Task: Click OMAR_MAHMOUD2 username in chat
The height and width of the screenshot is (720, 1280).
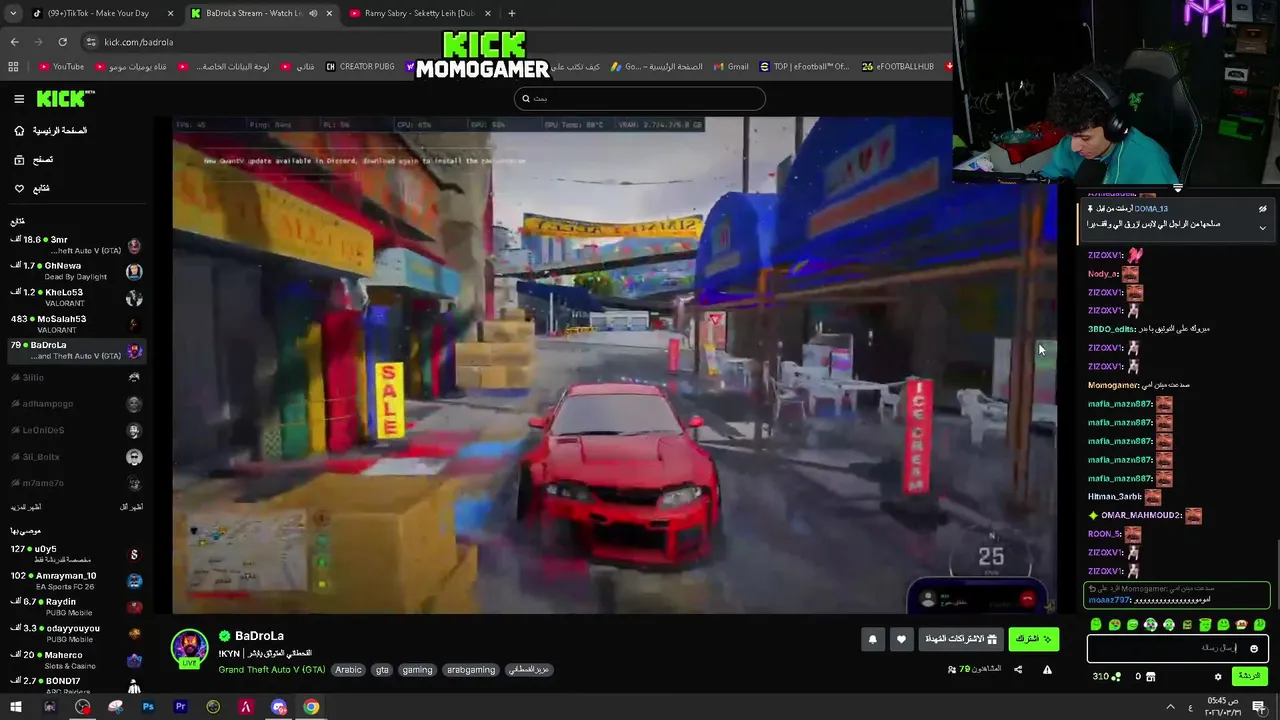Action: point(1141,516)
